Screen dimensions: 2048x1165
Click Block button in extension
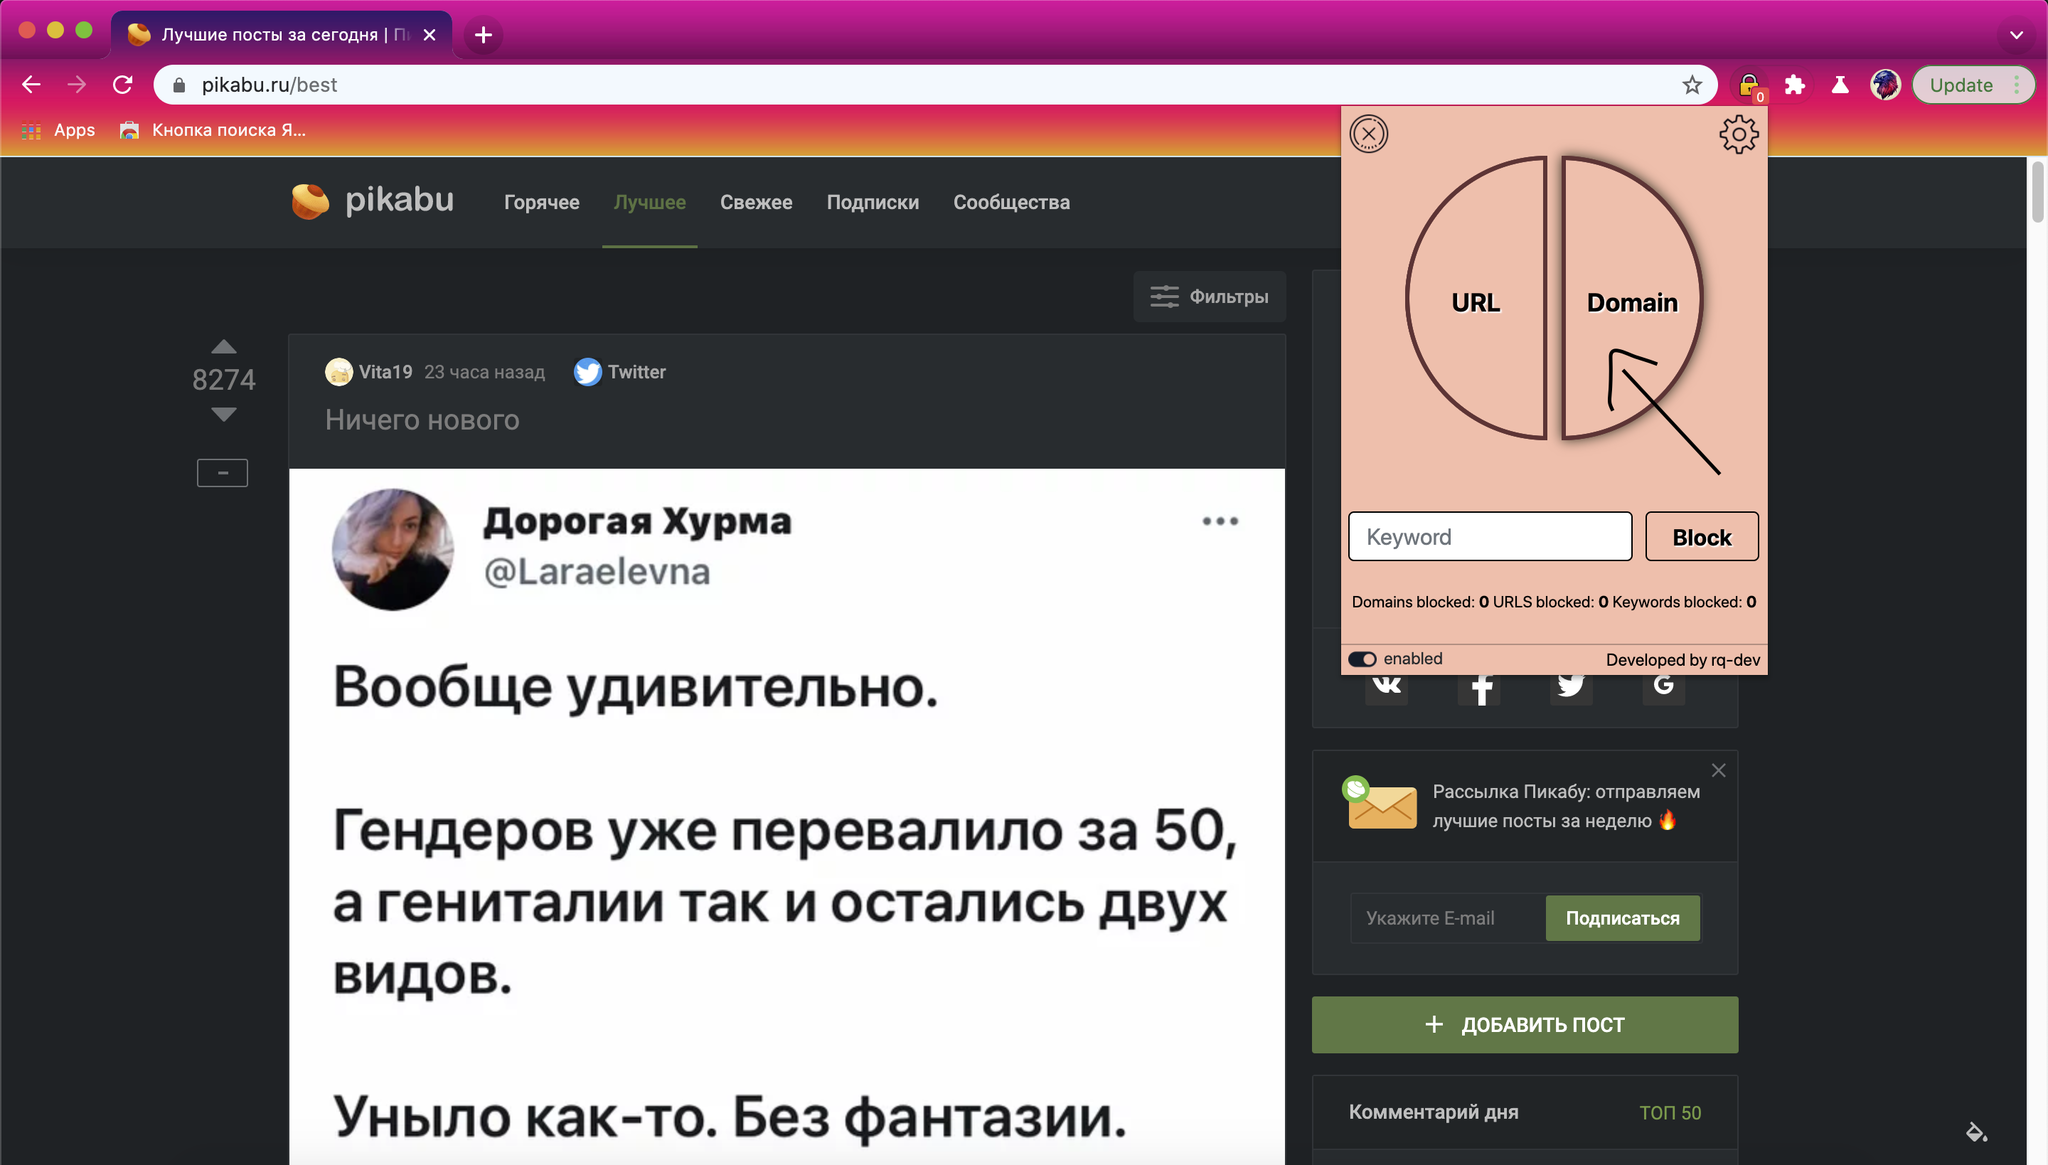1702,536
